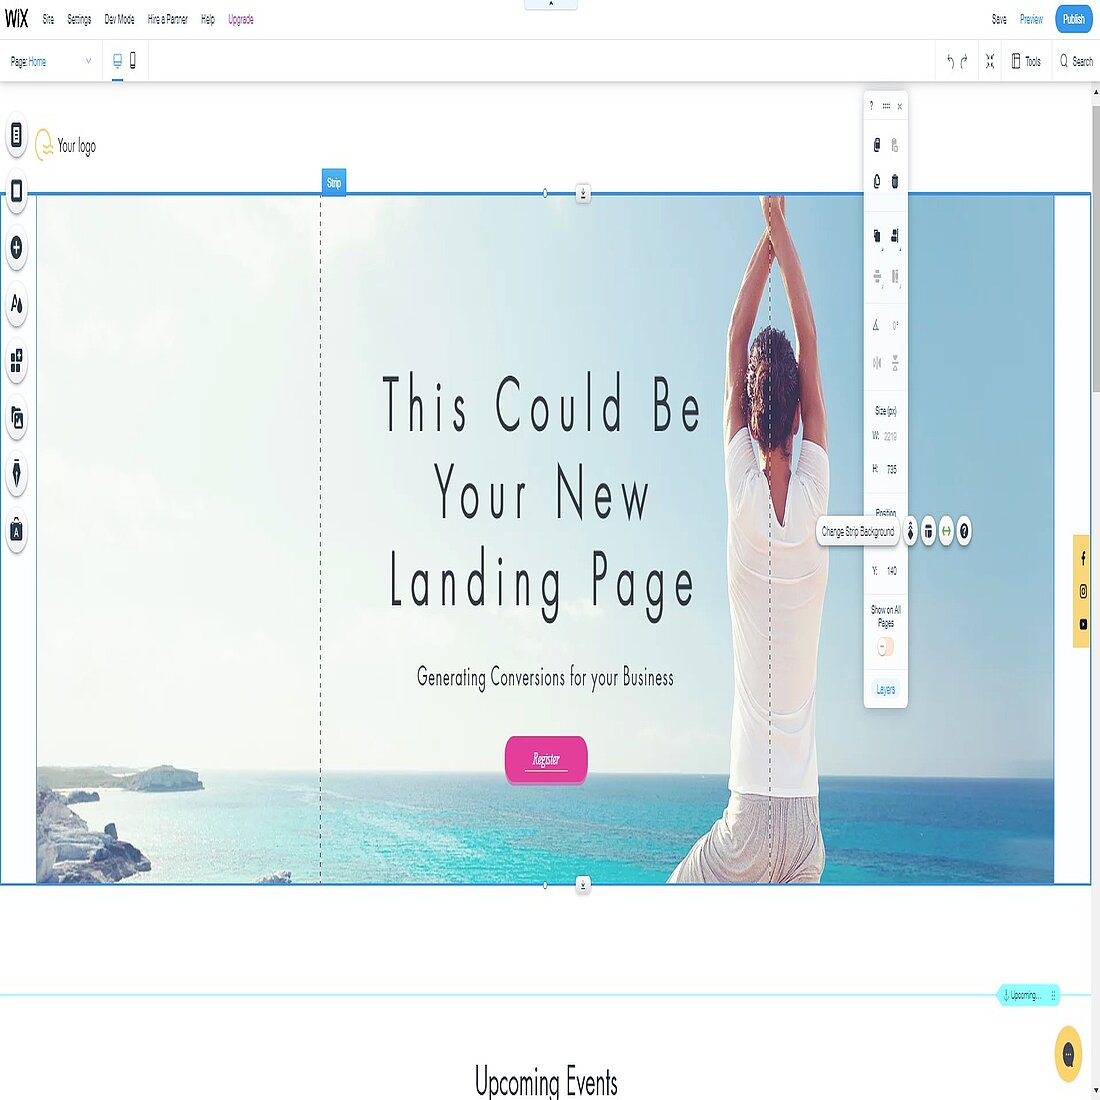Image resolution: width=1100 pixels, height=1100 pixels.
Task: Open the Menus & Pages panel
Action: coord(16,138)
